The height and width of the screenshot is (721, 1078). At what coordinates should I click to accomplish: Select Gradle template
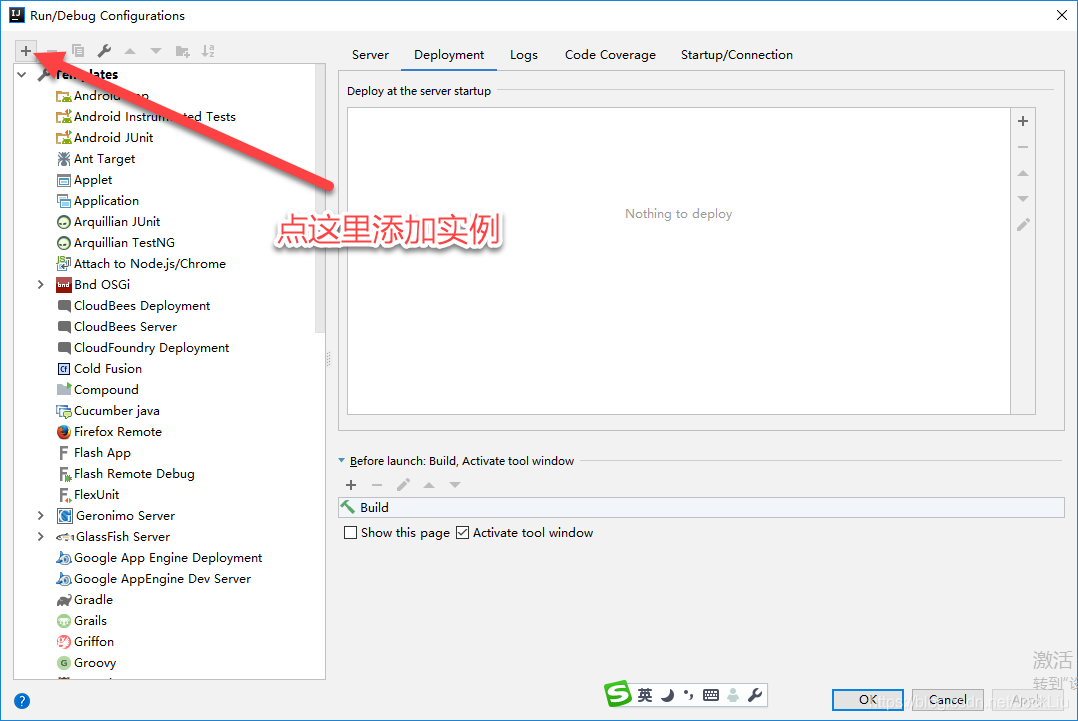point(85,600)
